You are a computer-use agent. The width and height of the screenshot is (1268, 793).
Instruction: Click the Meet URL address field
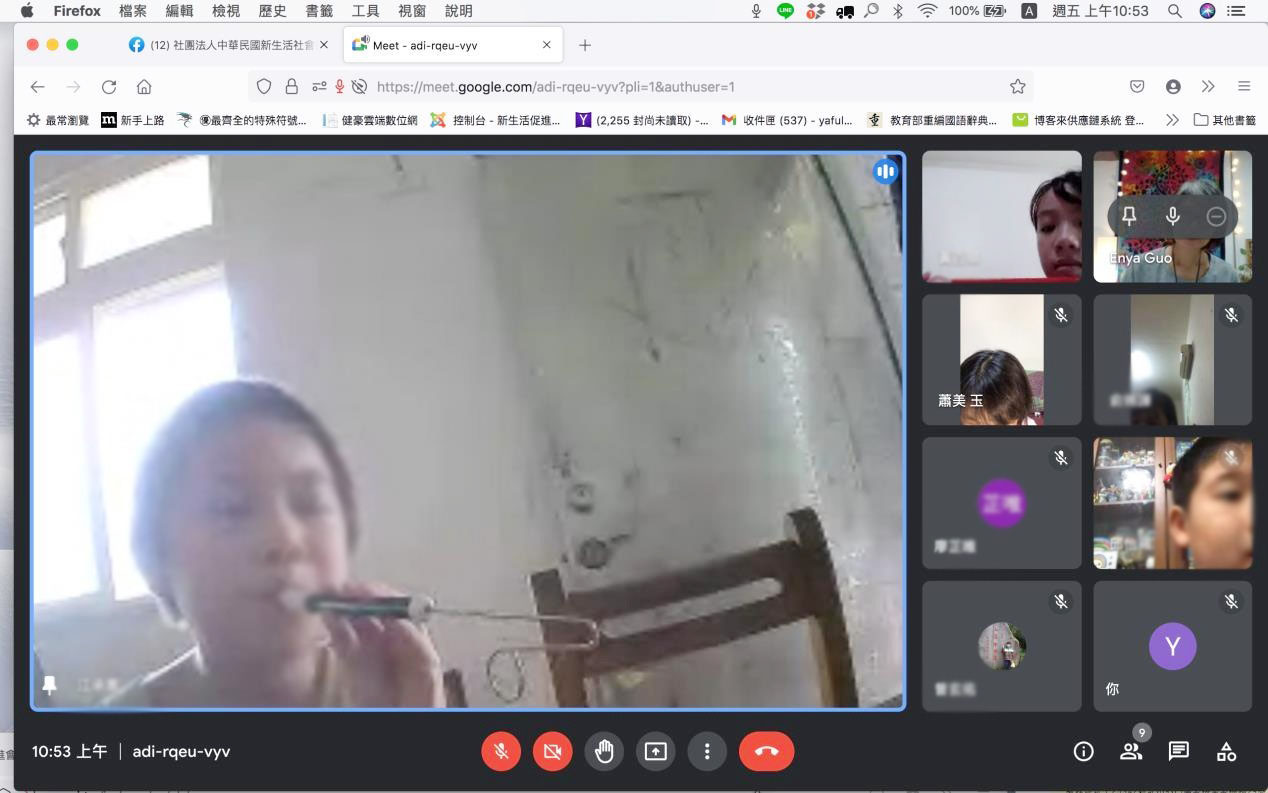click(x=640, y=86)
